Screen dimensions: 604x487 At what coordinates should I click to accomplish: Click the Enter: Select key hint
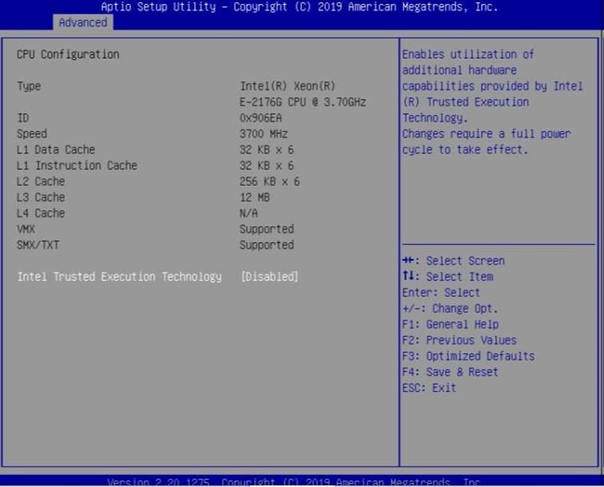point(441,292)
